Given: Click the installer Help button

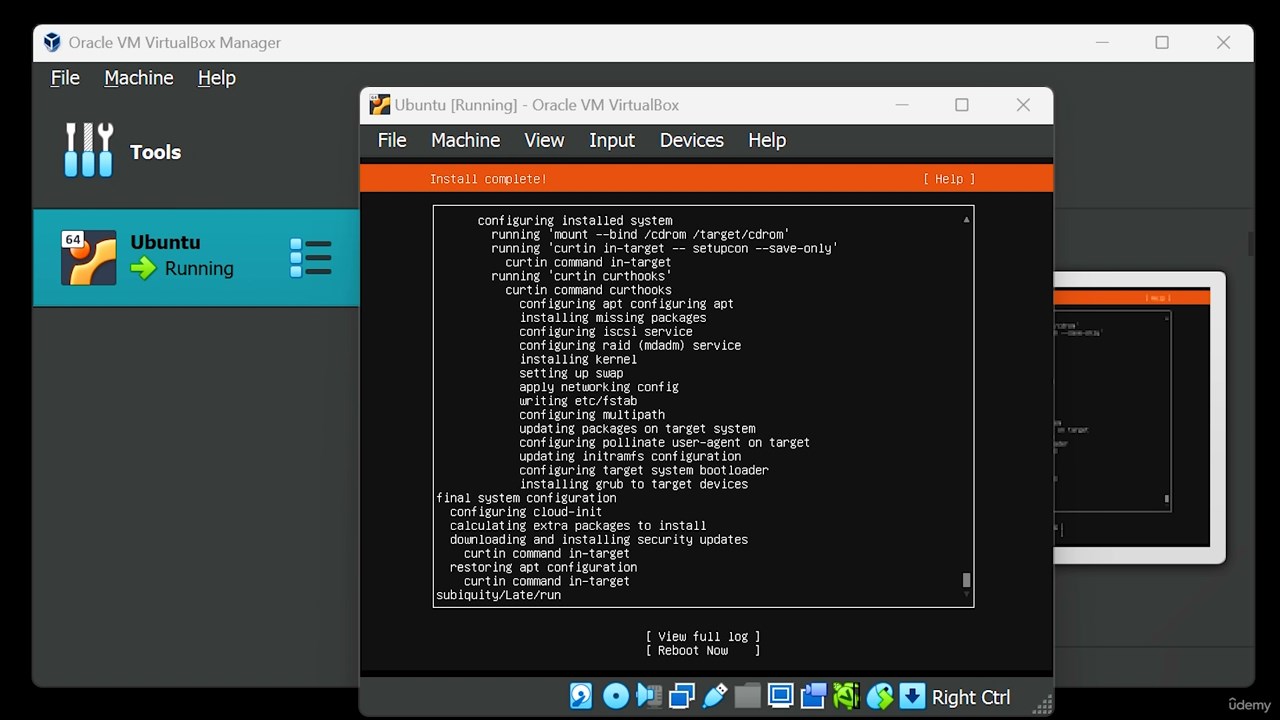Looking at the screenshot, I should [949, 179].
